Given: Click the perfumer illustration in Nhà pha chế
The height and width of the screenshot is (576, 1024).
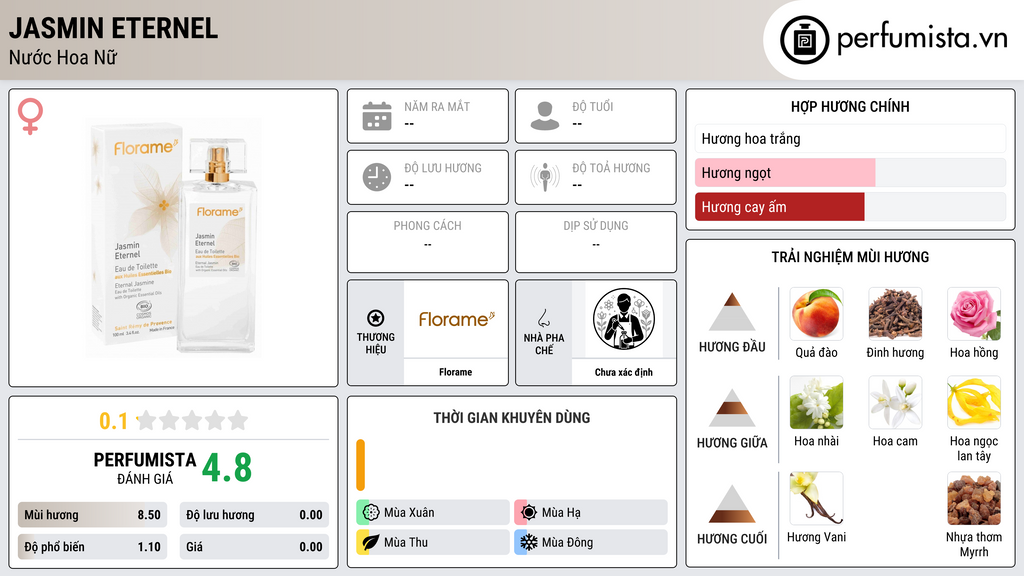Looking at the screenshot, I should tap(624, 319).
